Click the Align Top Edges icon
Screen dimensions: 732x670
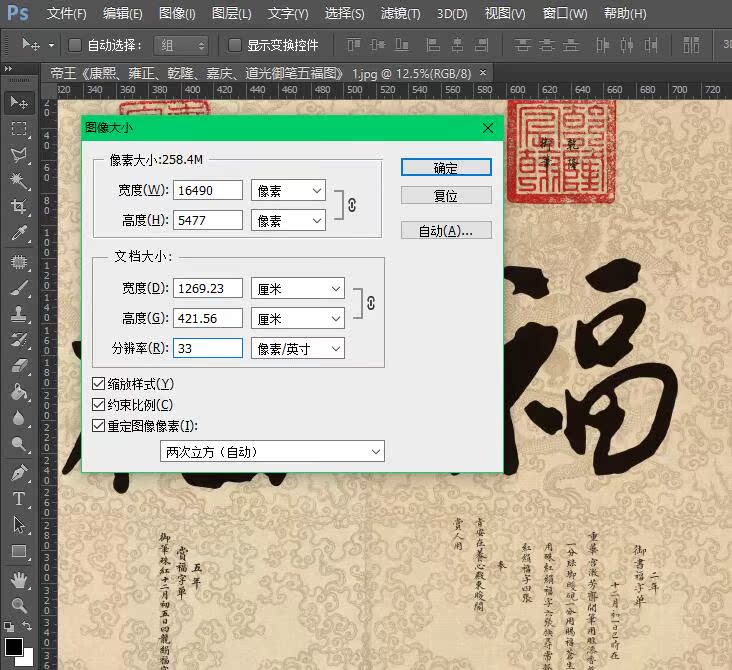(354, 45)
